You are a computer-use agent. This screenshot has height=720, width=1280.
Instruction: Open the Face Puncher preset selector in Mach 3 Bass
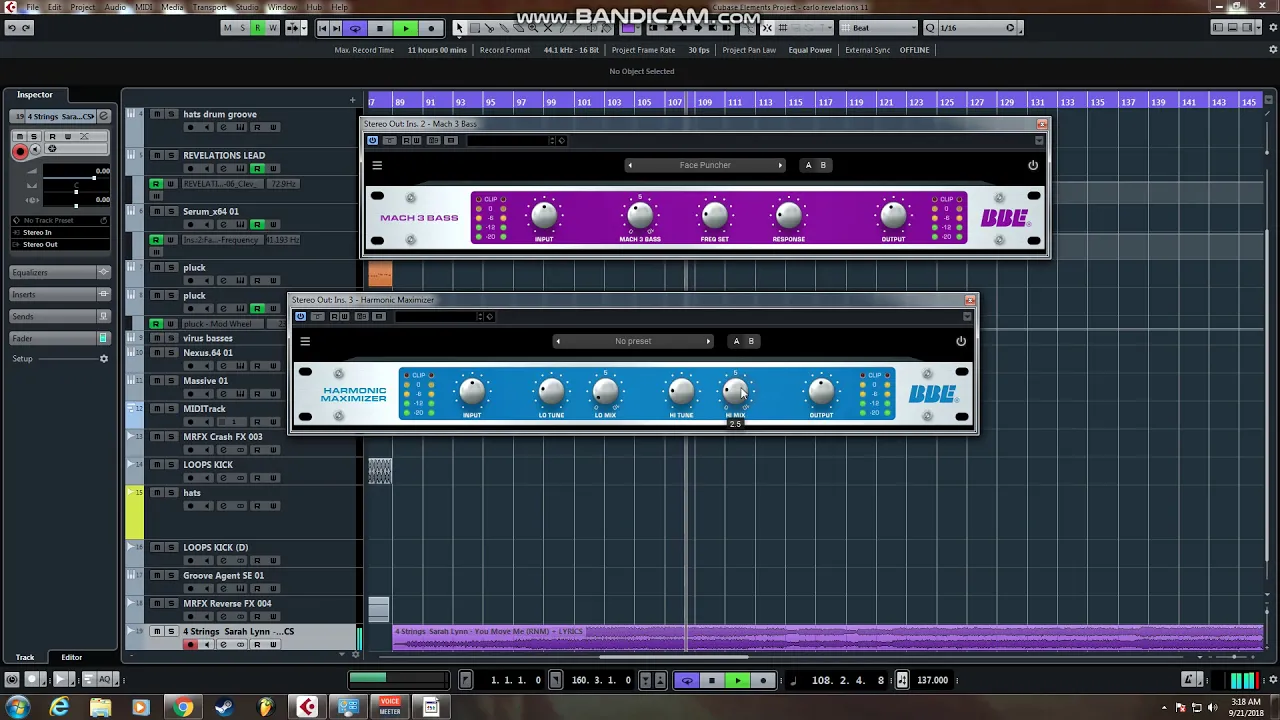point(705,165)
